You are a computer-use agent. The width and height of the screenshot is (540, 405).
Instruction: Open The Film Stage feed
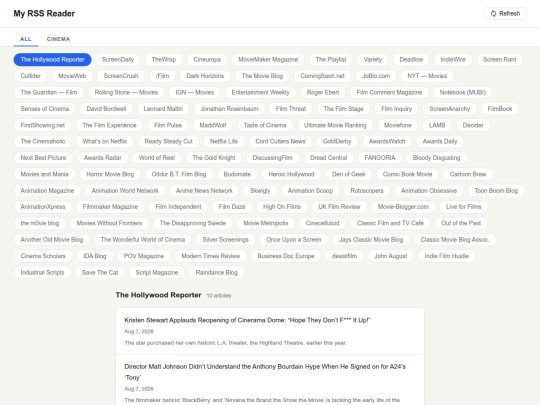[x=343, y=109]
